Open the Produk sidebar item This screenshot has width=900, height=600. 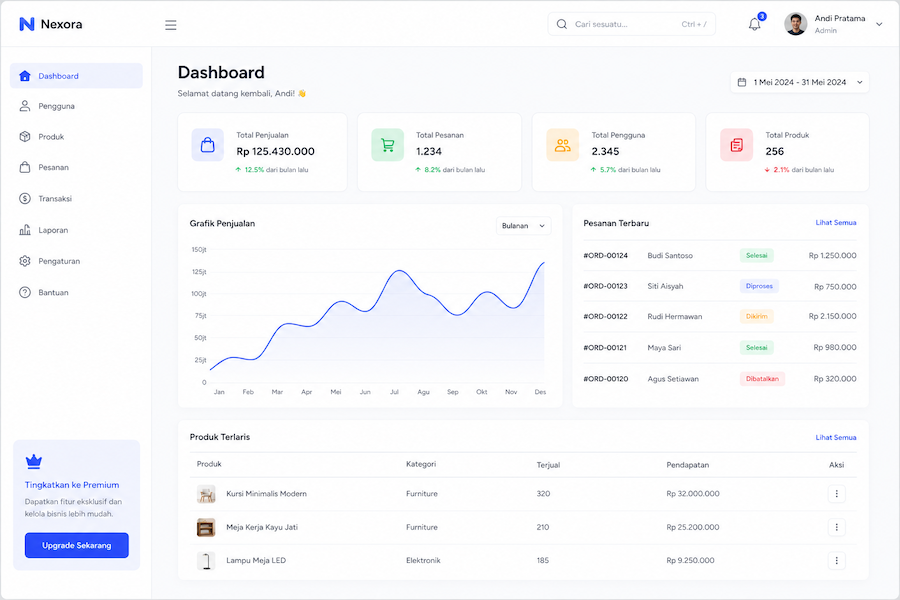[x=76, y=137]
